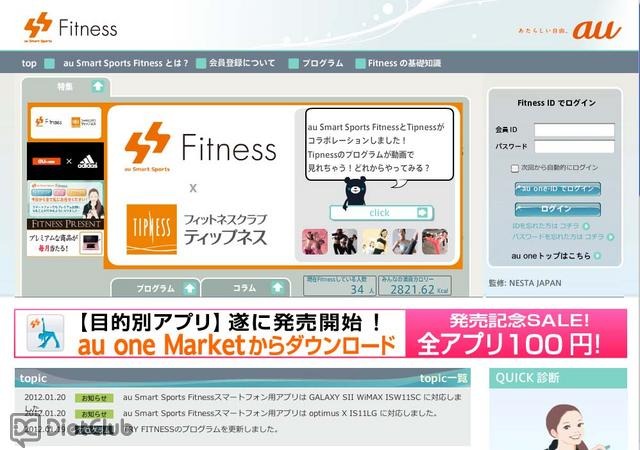The width and height of the screenshot is (640, 450).
Task: Open the top navigation item
Action: click(x=29, y=63)
